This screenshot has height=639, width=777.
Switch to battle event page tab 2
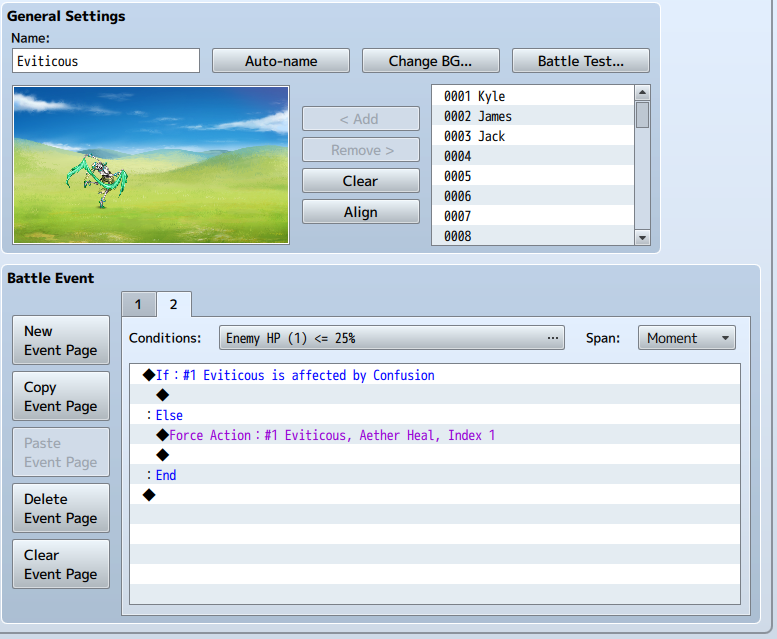pos(173,304)
